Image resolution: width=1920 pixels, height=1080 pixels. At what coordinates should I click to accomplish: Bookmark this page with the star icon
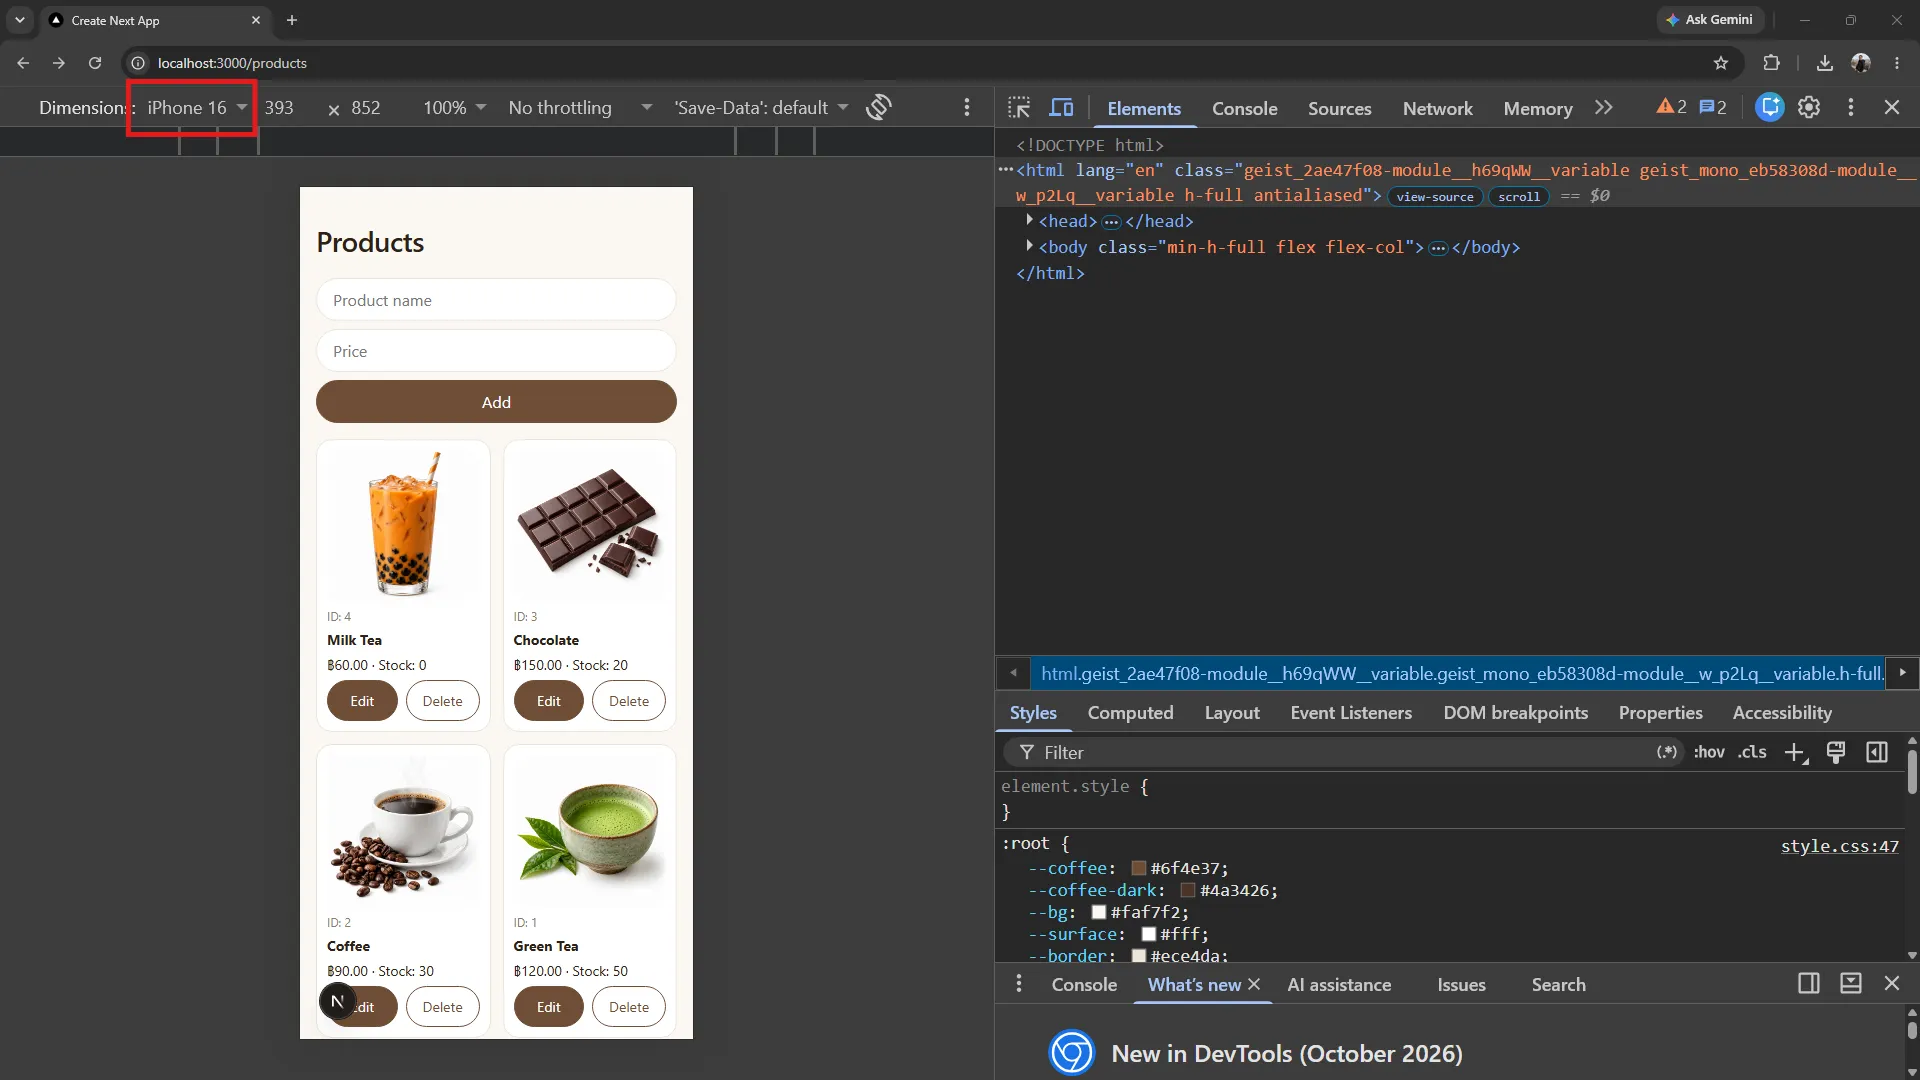point(1721,63)
